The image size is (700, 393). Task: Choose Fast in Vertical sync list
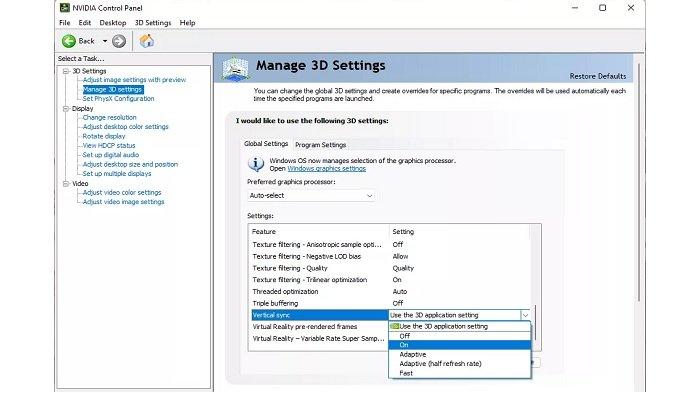point(459,373)
